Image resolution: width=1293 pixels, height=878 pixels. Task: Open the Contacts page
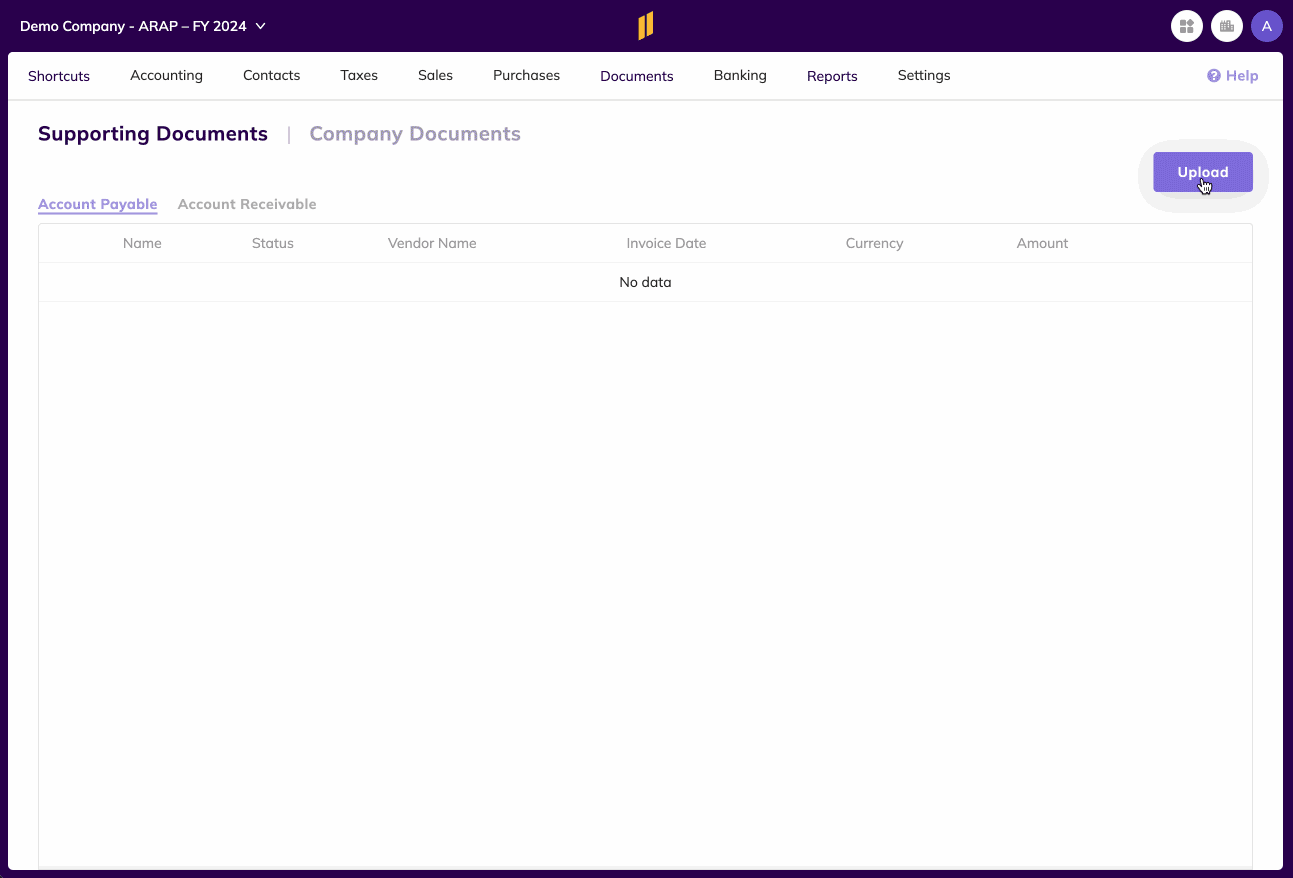271,75
